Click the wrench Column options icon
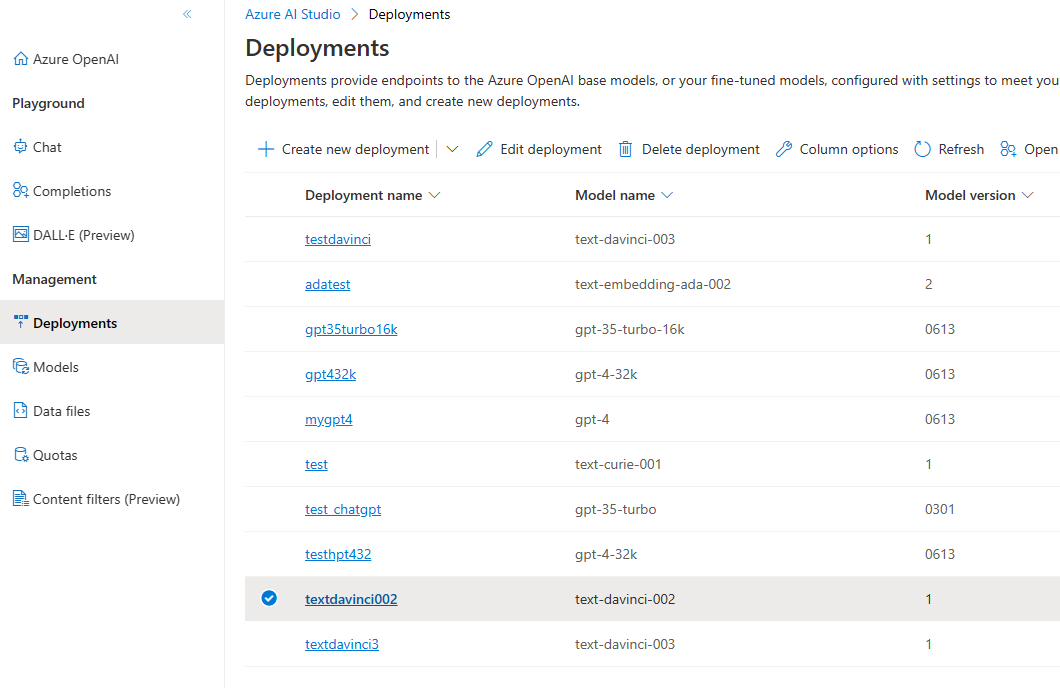1060x688 pixels. tap(784, 149)
